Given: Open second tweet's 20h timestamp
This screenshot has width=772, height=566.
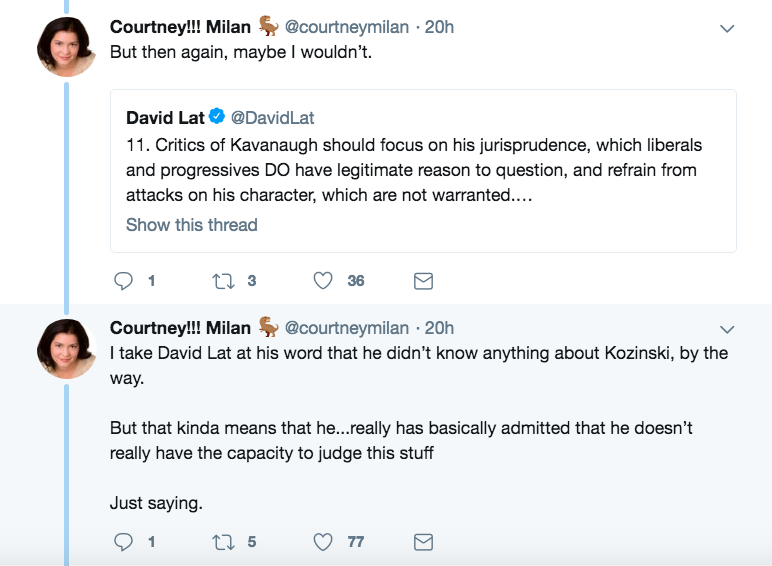Looking at the screenshot, I should pyautogui.click(x=439, y=327).
